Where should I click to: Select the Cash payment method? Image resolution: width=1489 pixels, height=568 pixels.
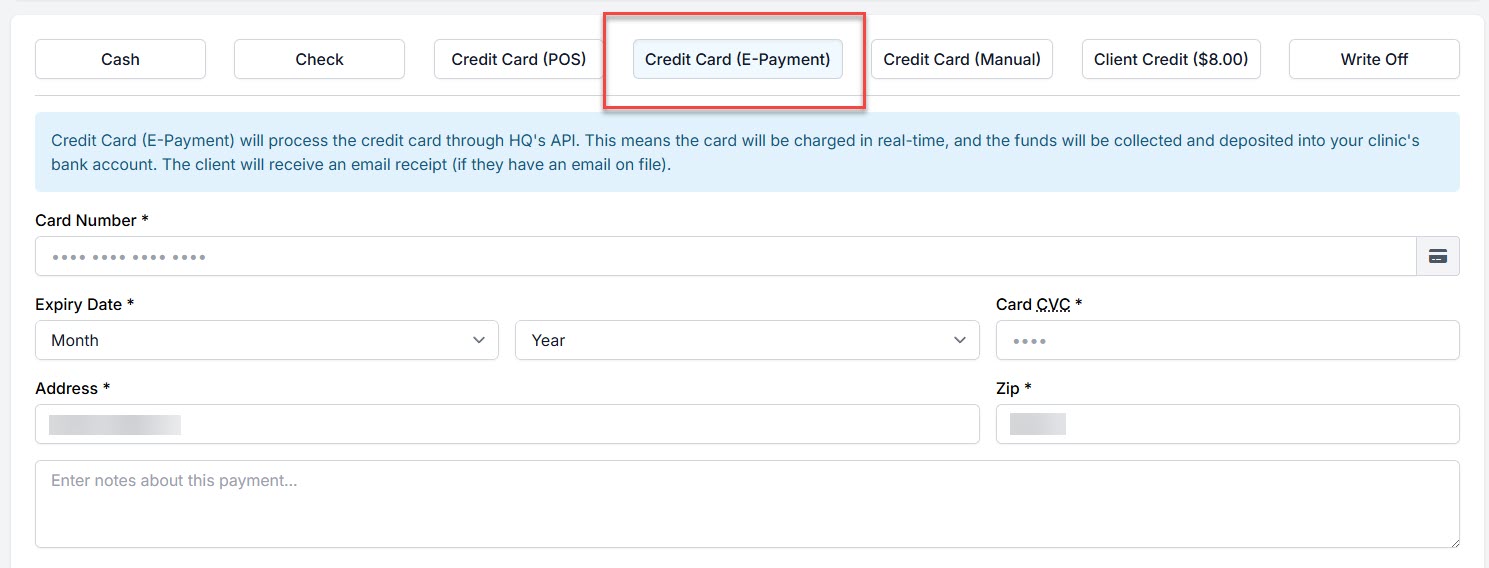coord(120,59)
